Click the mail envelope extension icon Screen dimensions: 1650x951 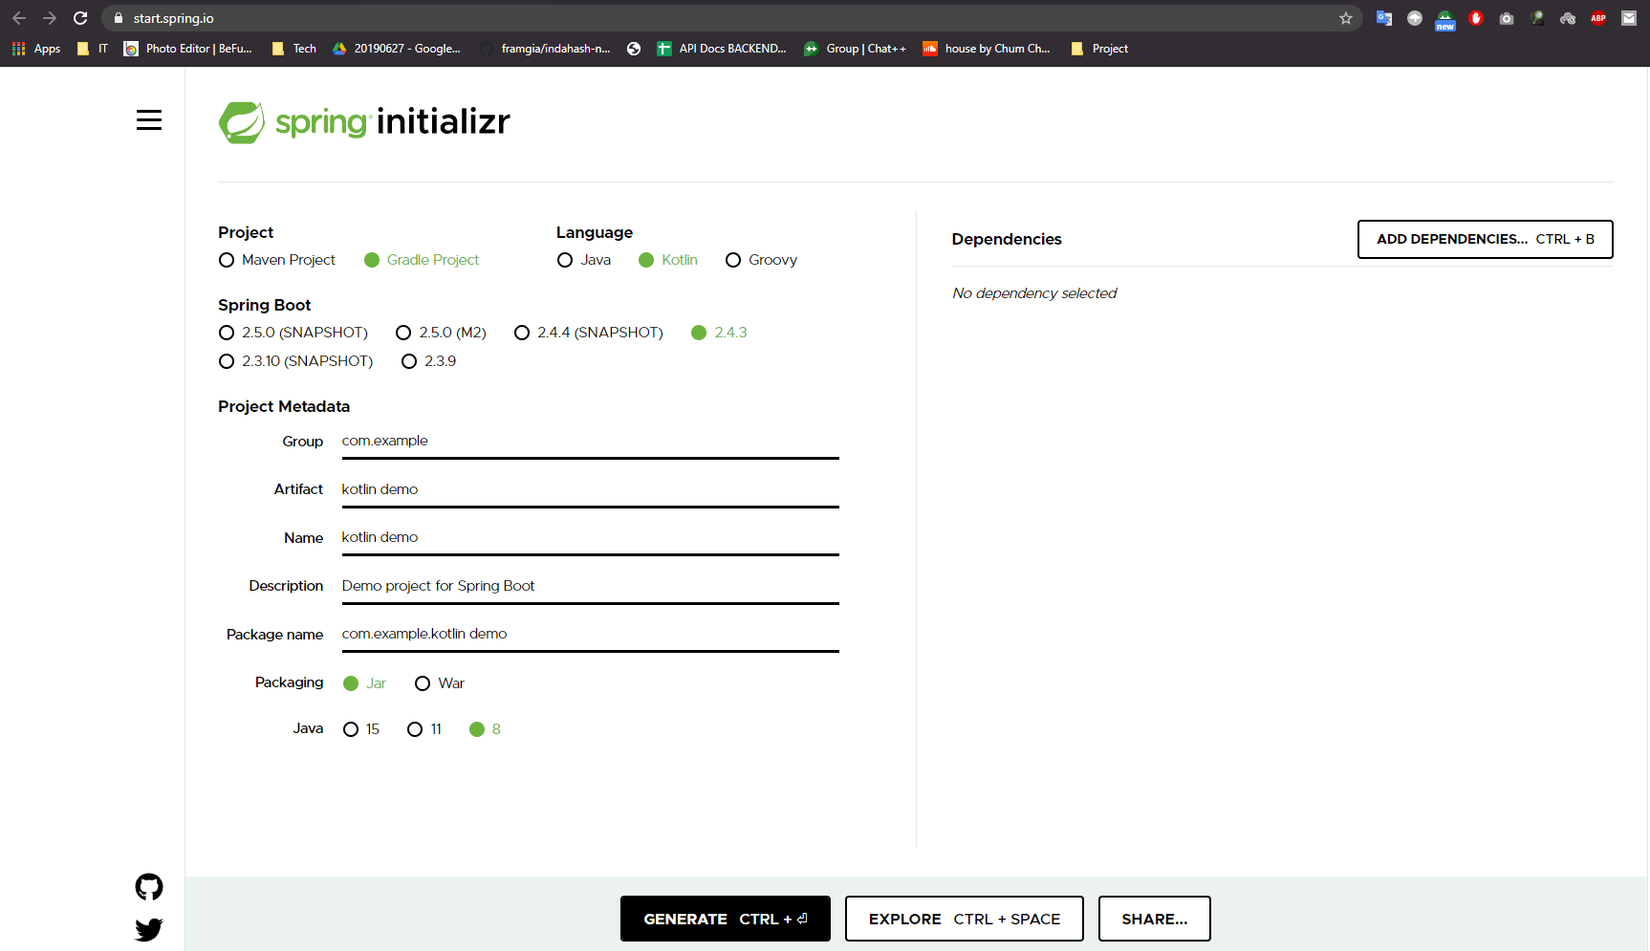1629,18
